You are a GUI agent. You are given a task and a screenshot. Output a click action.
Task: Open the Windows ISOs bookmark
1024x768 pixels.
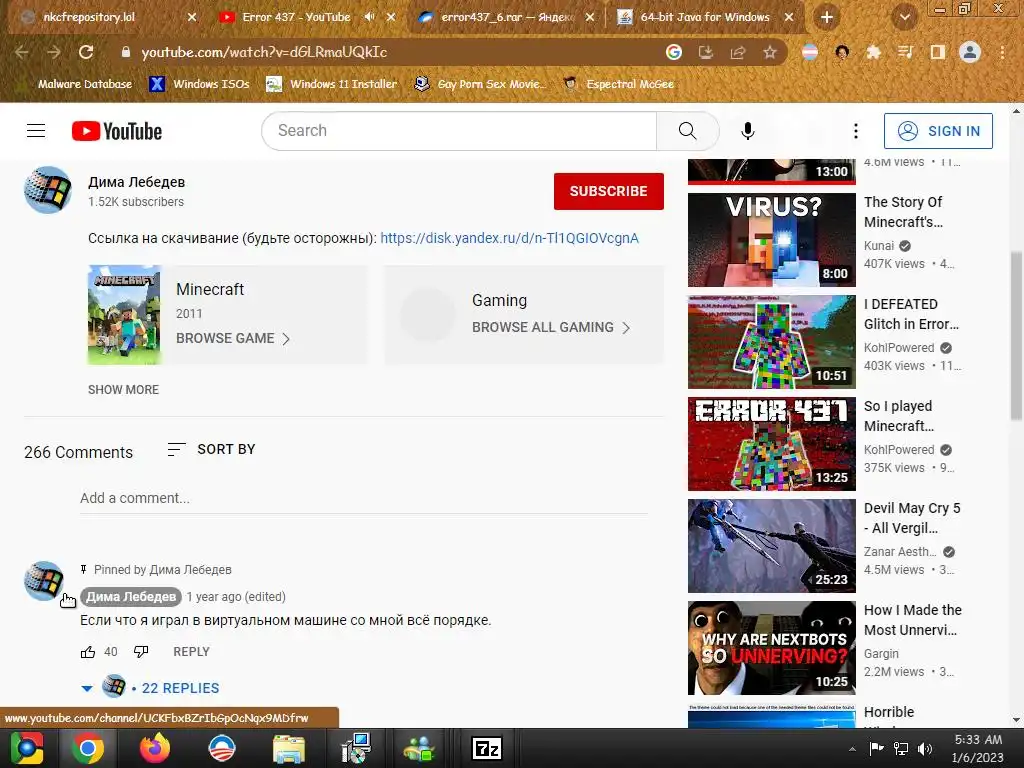click(199, 84)
